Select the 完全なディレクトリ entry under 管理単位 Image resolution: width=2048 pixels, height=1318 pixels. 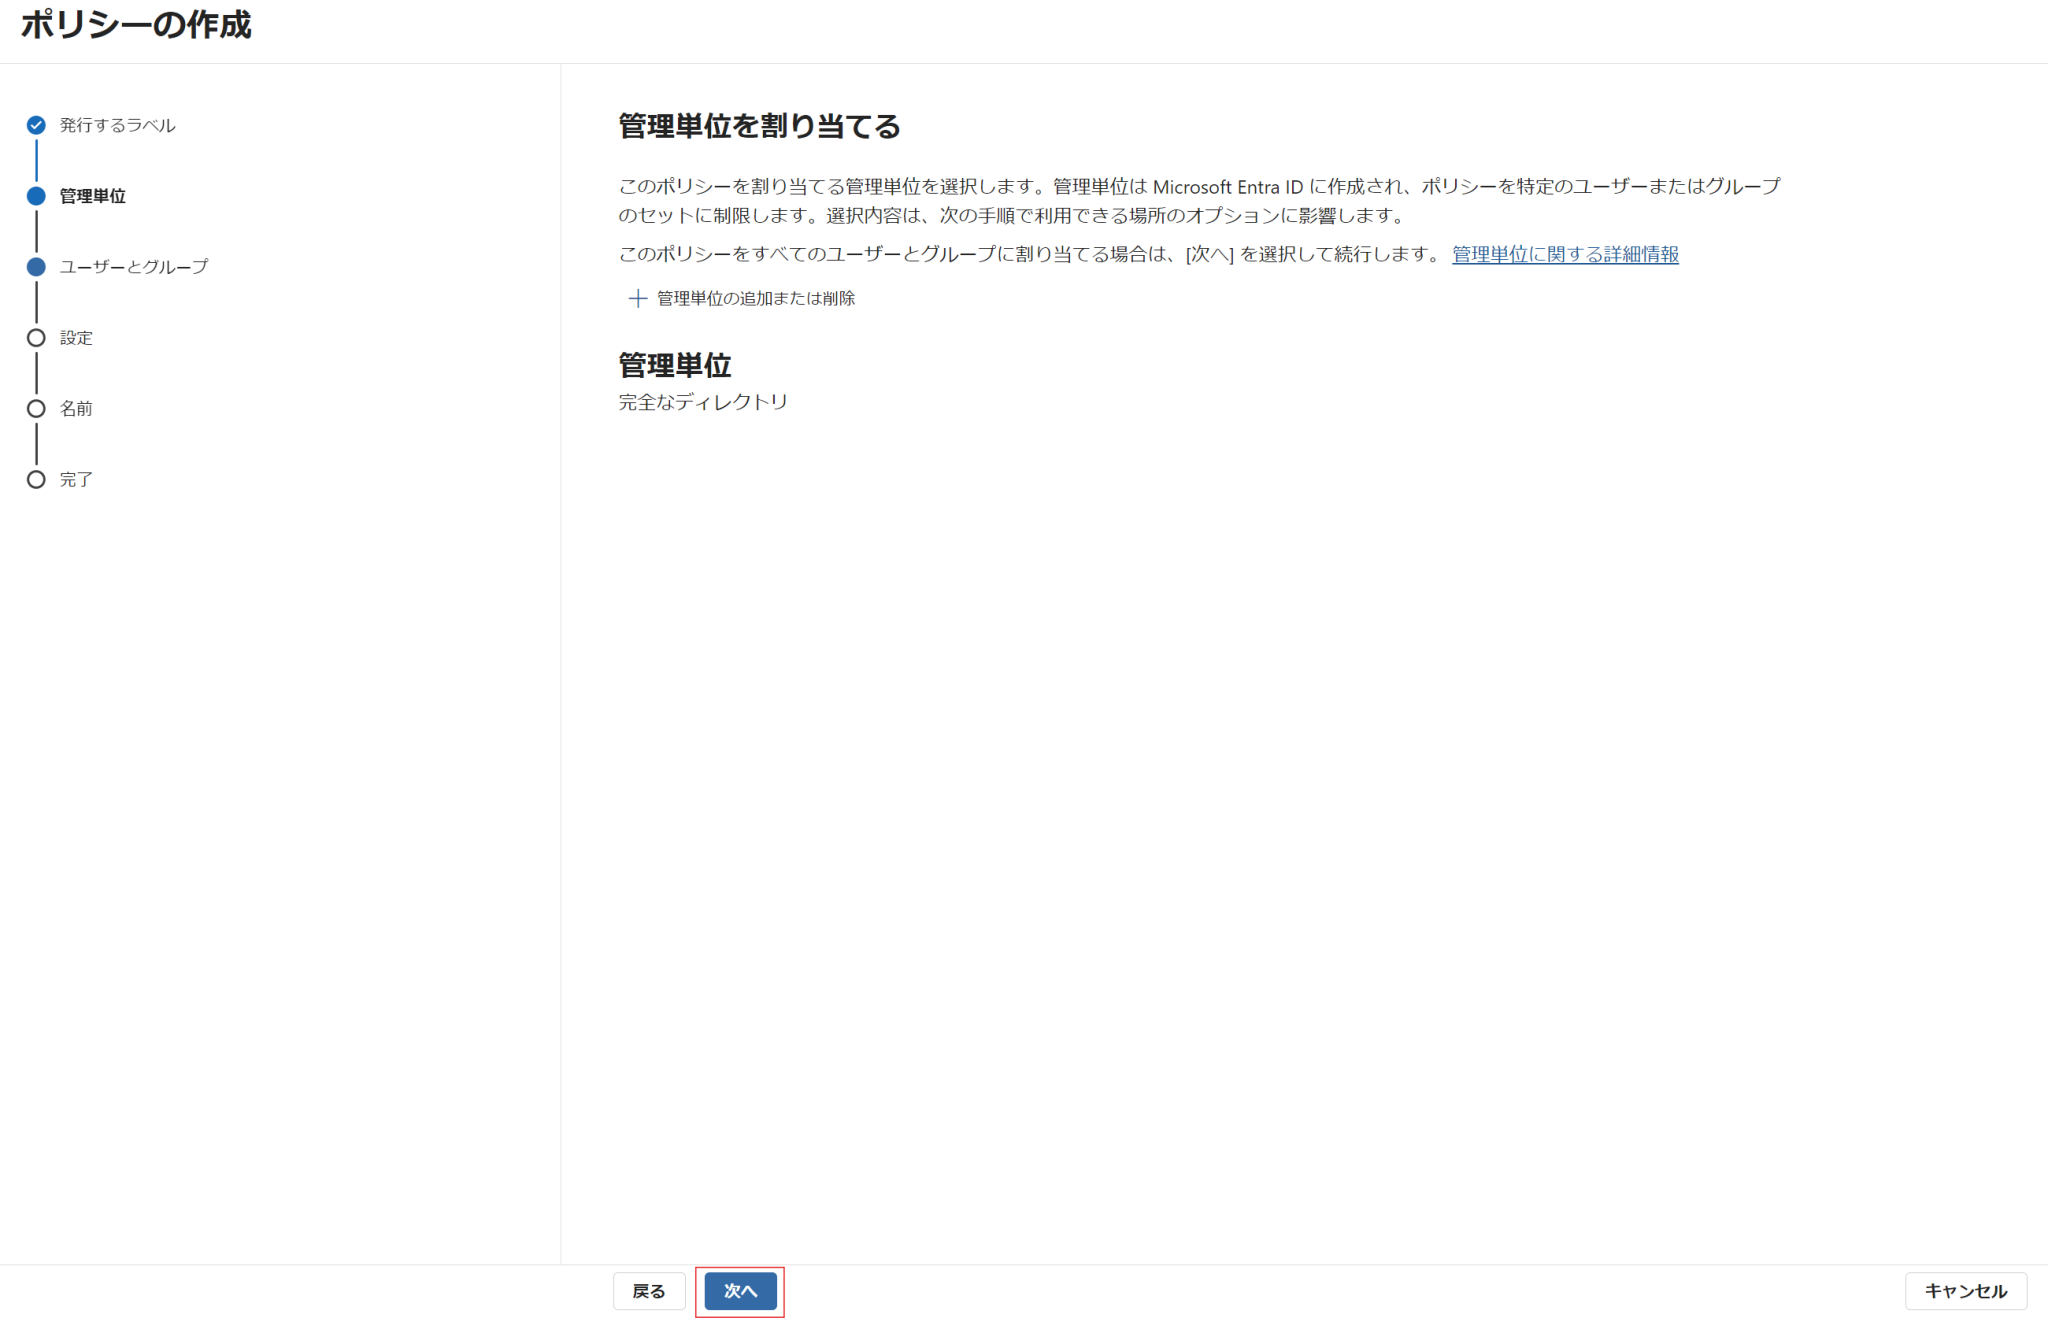[x=702, y=402]
